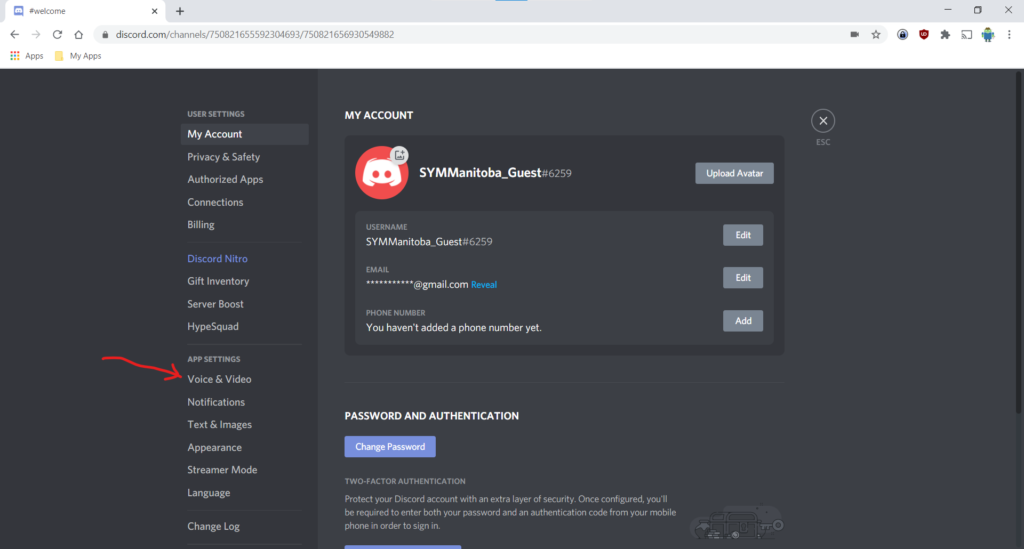
Task: Click the avatar image upload icon
Action: pyautogui.click(x=400, y=155)
